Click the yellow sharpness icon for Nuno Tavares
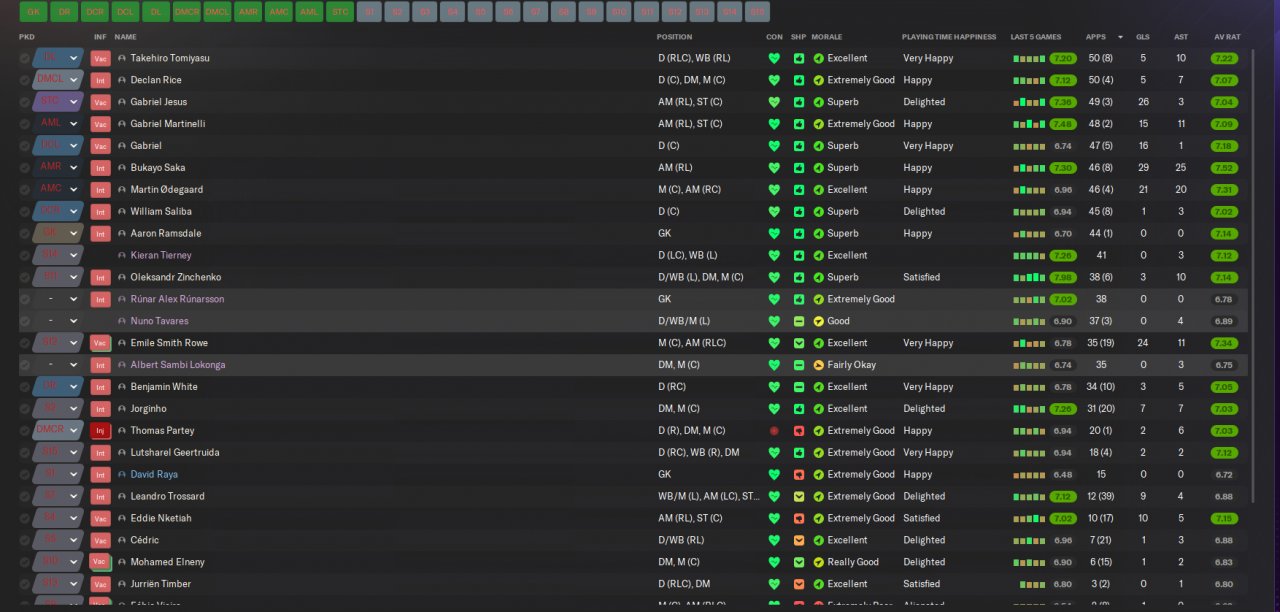The width and height of the screenshot is (1280, 612). (x=799, y=321)
